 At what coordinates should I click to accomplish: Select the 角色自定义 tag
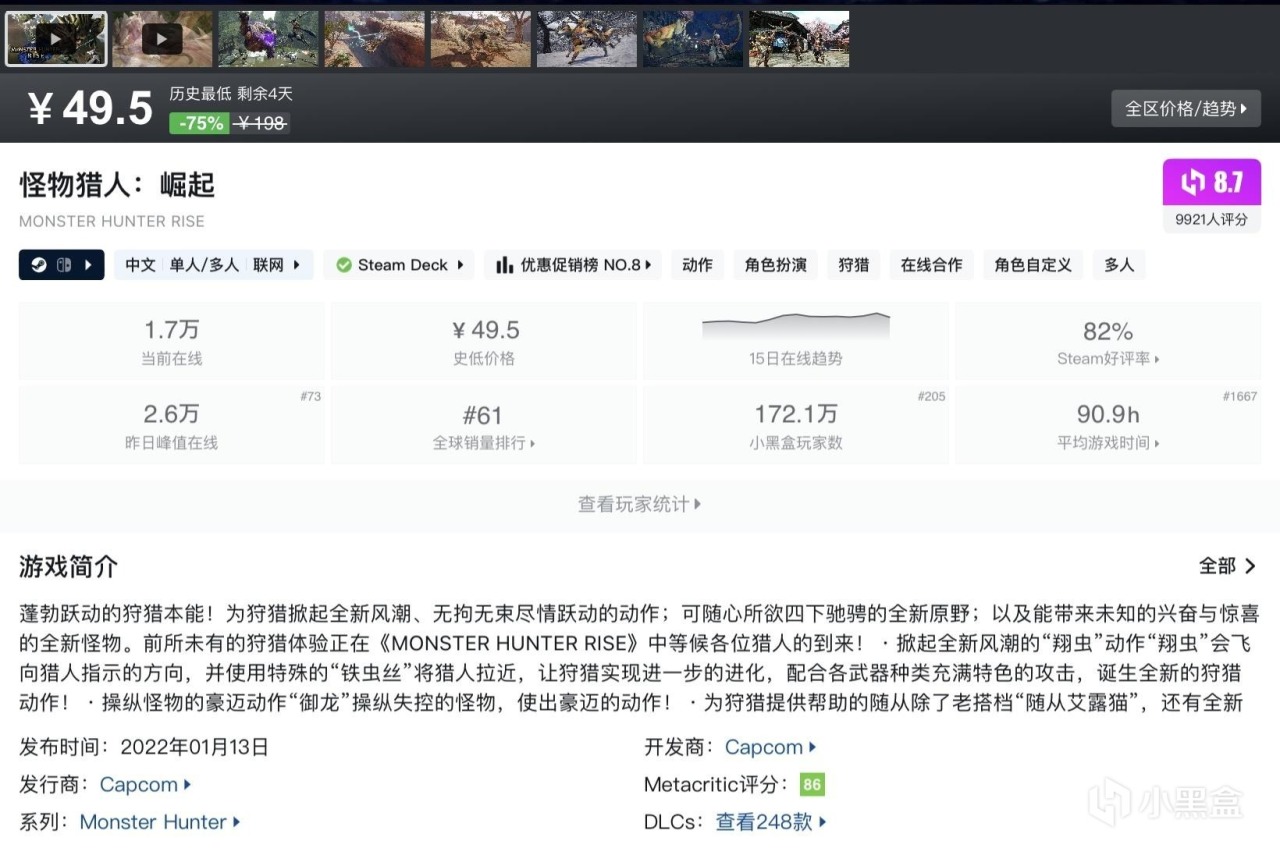[x=1033, y=265]
